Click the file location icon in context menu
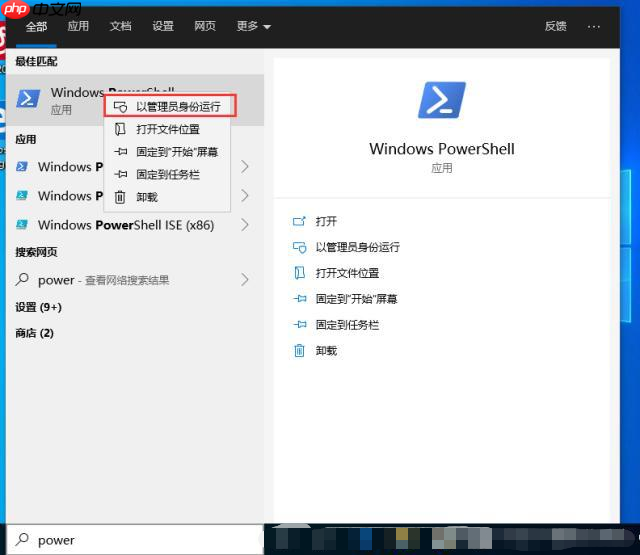The image size is (640, 555). (120, 129)
